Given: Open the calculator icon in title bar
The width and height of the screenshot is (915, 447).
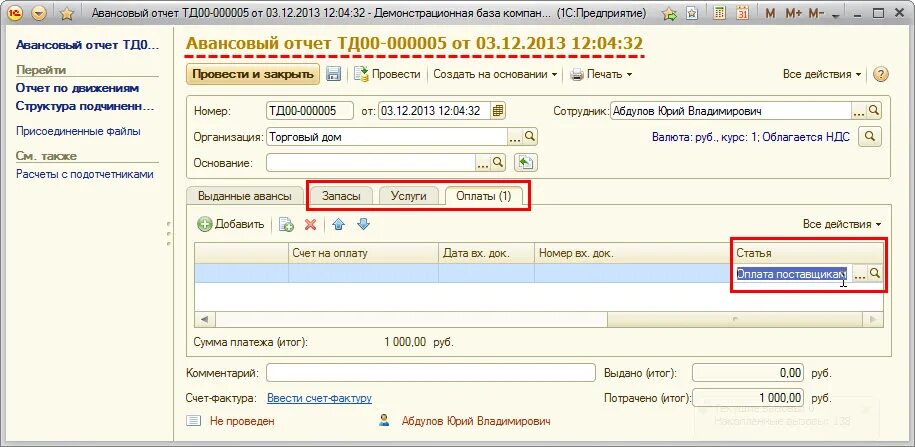Looking at the screenshot, I should click(x=720, y=13).
